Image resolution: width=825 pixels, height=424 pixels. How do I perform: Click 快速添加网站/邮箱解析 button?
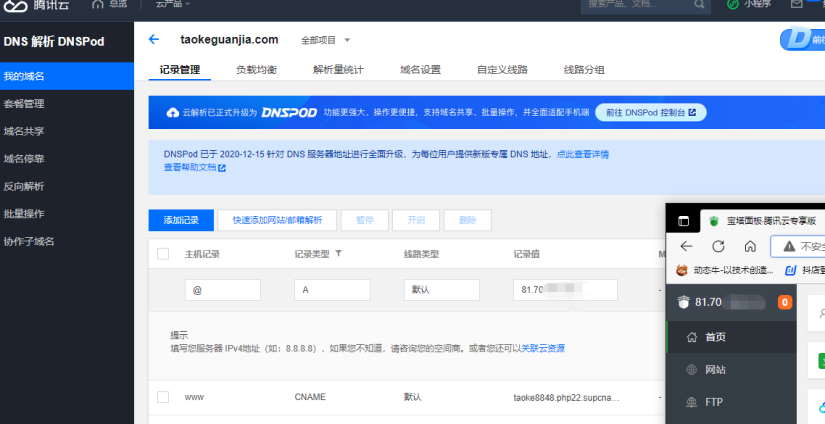(277, 220)
